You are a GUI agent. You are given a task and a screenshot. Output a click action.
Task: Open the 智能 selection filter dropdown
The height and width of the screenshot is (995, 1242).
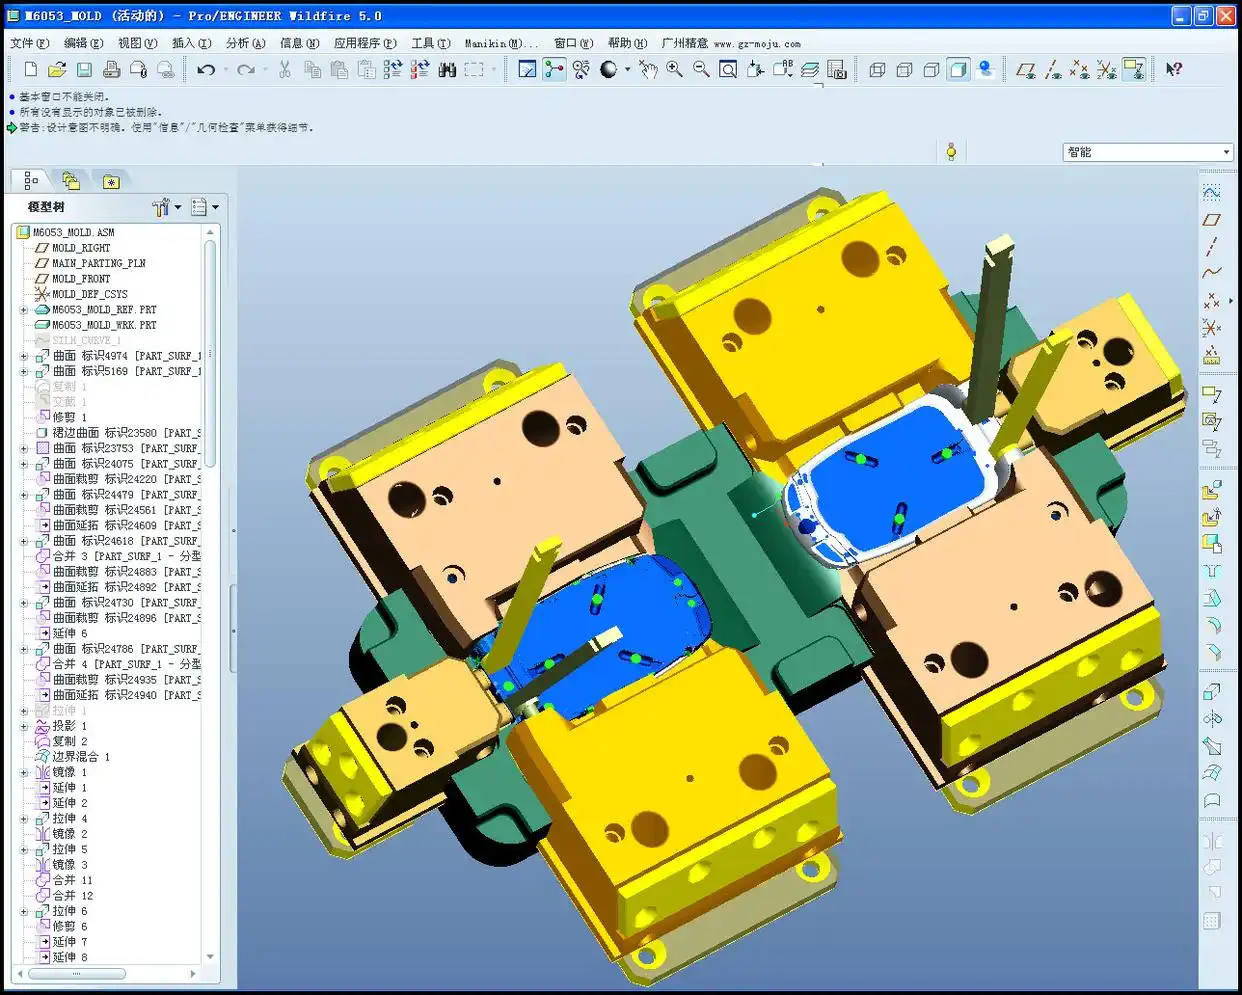[x=1226, y=152]
